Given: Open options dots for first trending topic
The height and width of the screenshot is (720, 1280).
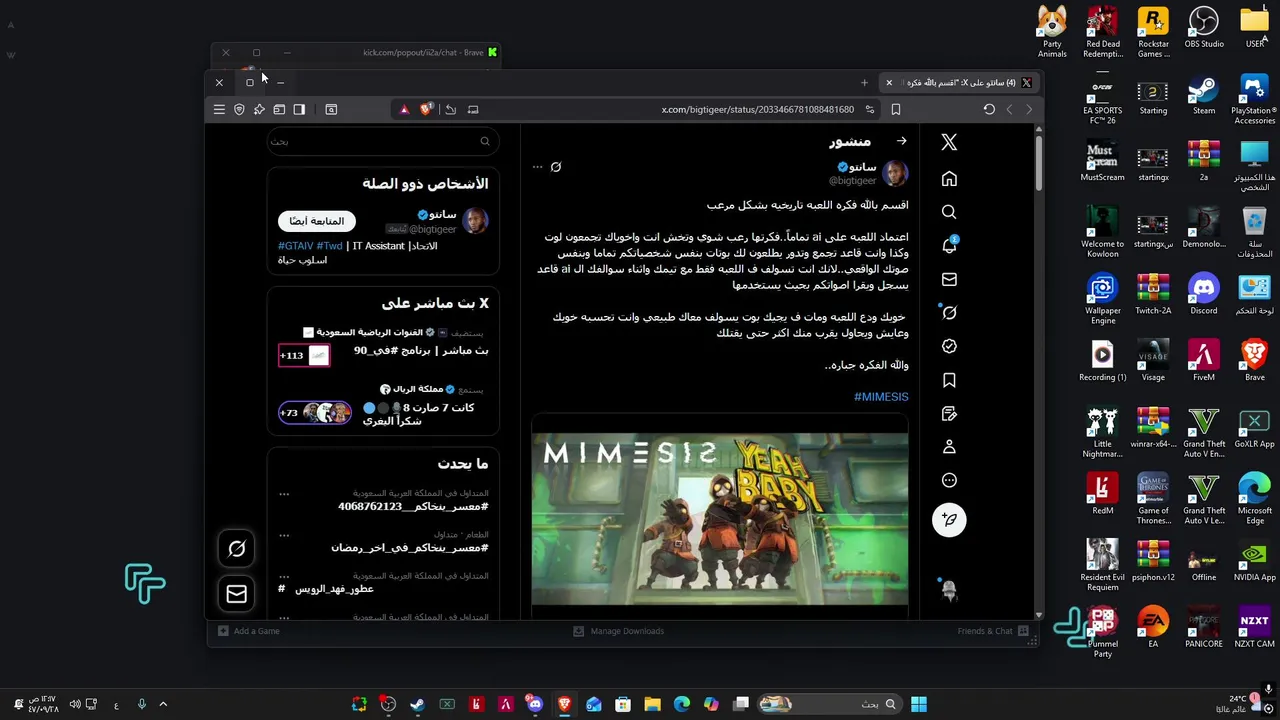Looking at the screenshot, I should [284, 494].
